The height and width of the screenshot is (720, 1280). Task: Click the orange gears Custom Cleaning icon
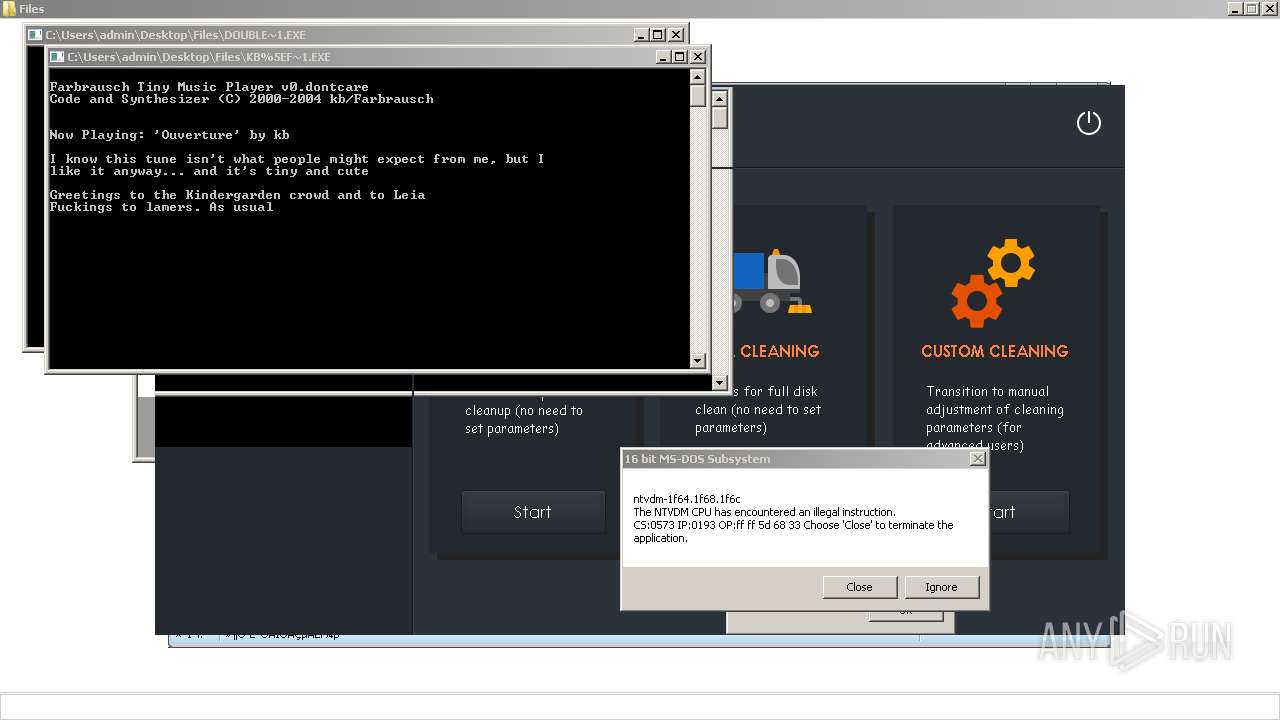point(993,283)
